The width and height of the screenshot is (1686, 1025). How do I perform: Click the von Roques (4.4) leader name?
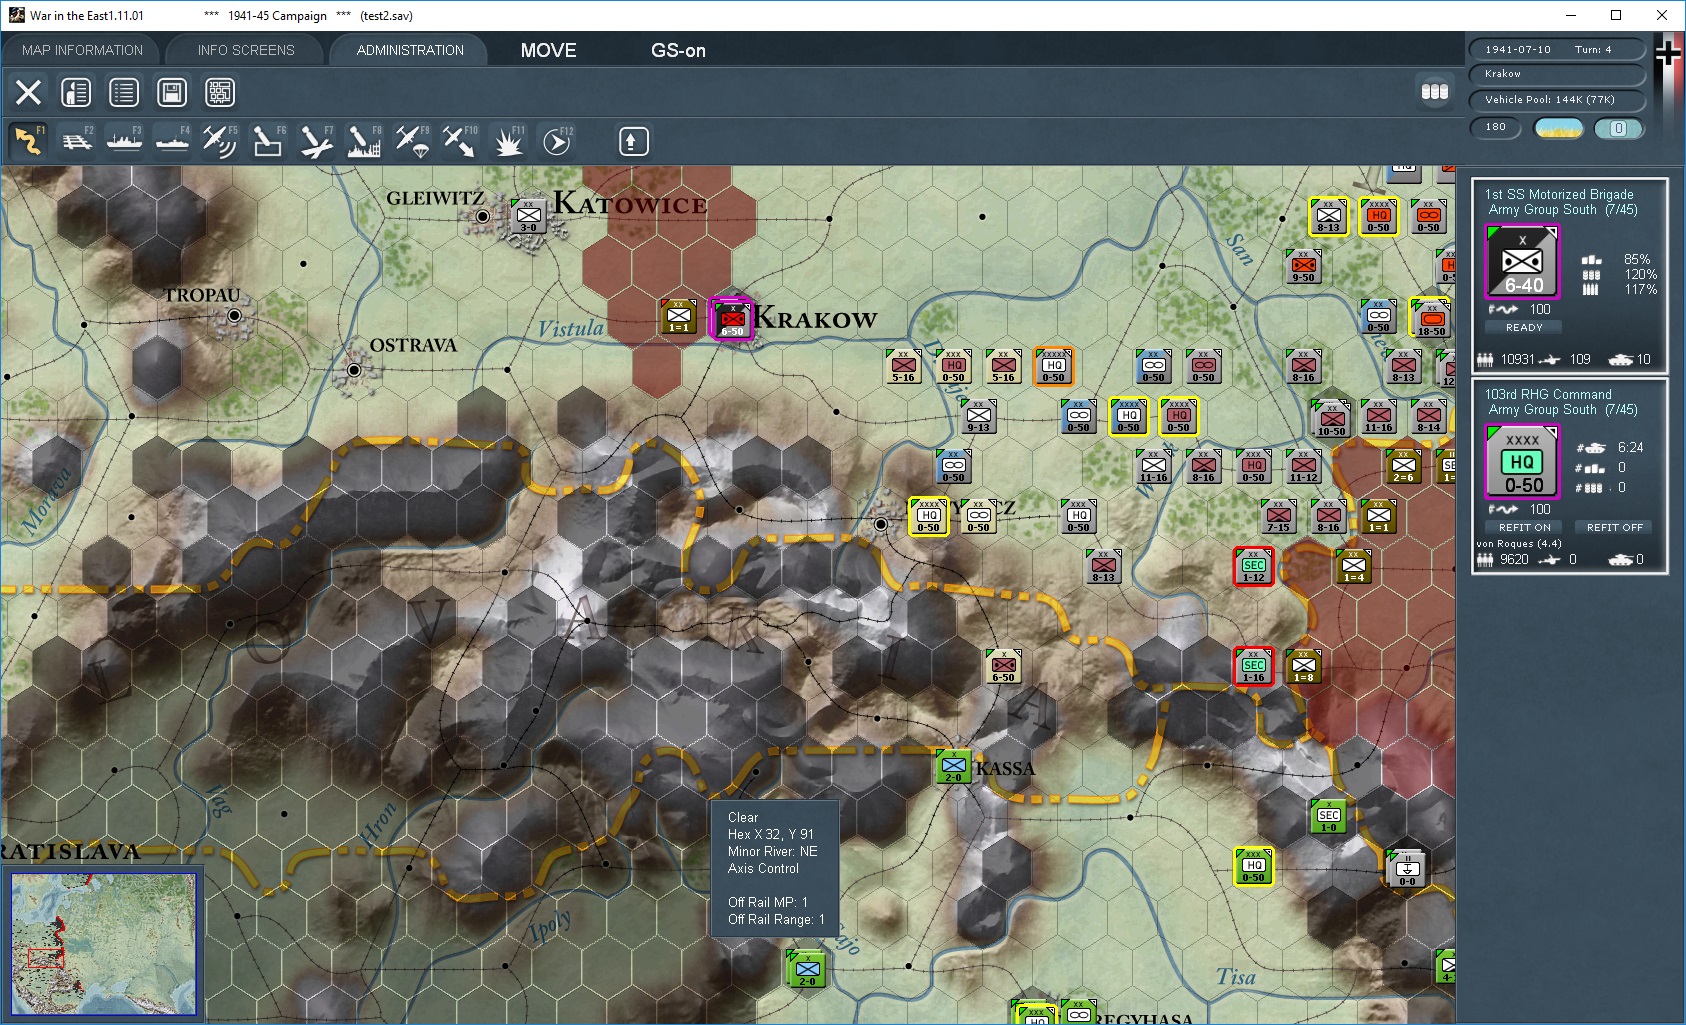coord(1518,544)
